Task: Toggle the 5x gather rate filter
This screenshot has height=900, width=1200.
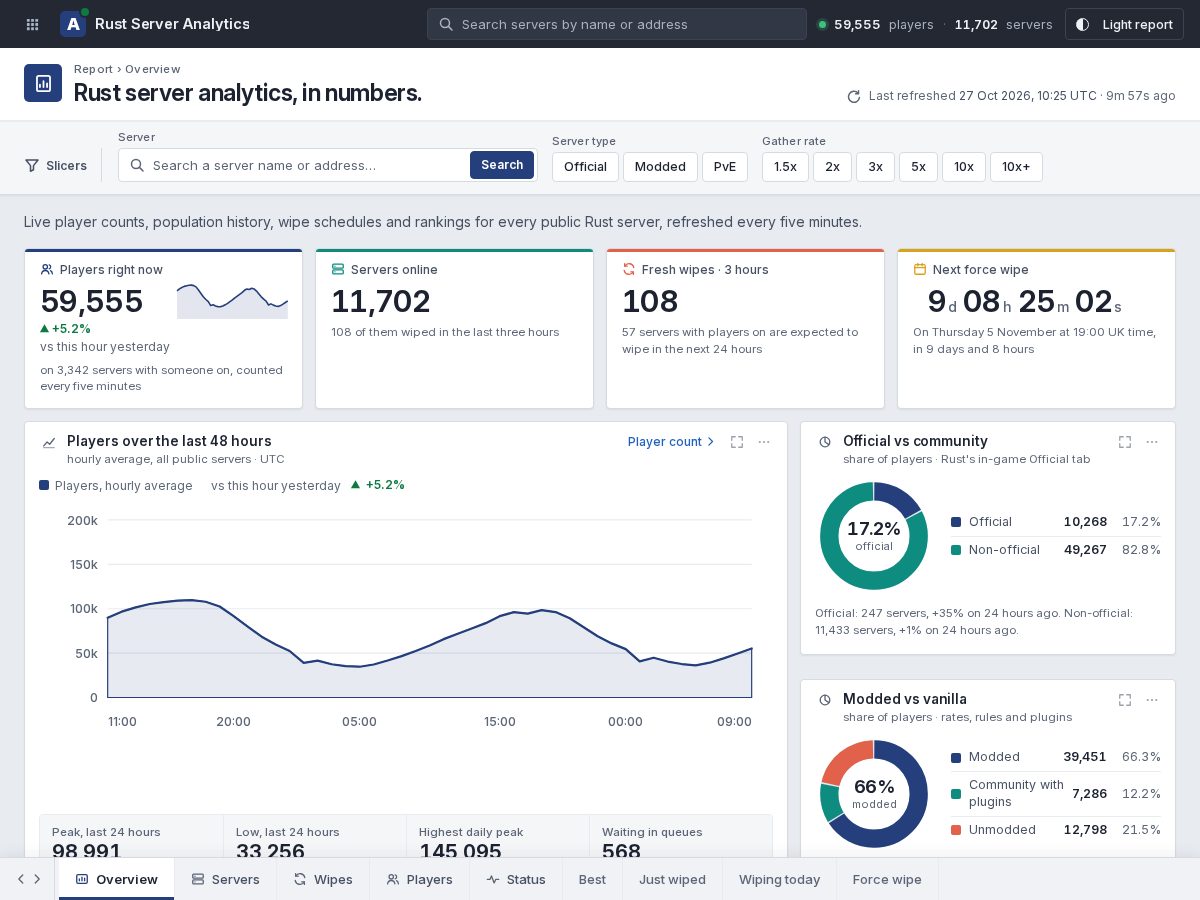Action: tap(918, 167)
